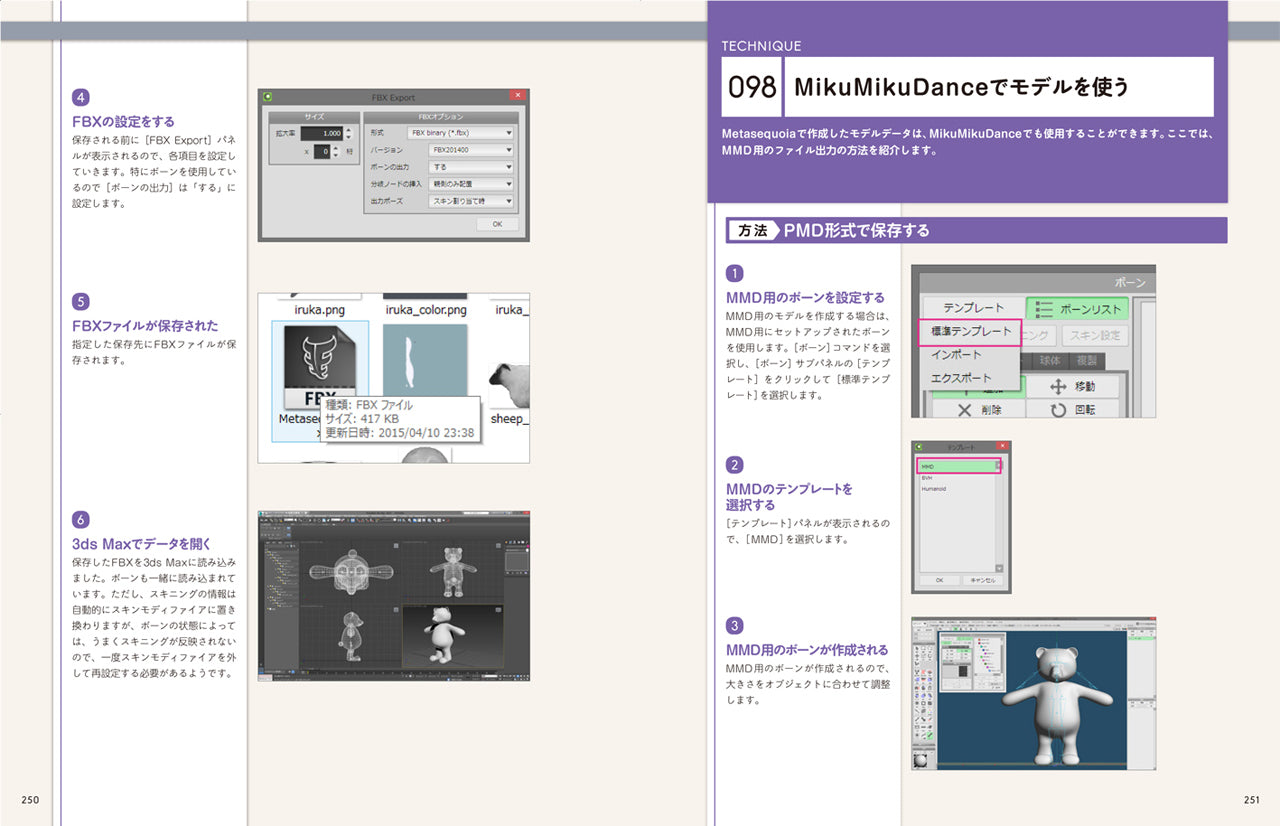Close the テンプレート dialog
This screenshot has width=1280, height=826.
tap(1002, 446)
